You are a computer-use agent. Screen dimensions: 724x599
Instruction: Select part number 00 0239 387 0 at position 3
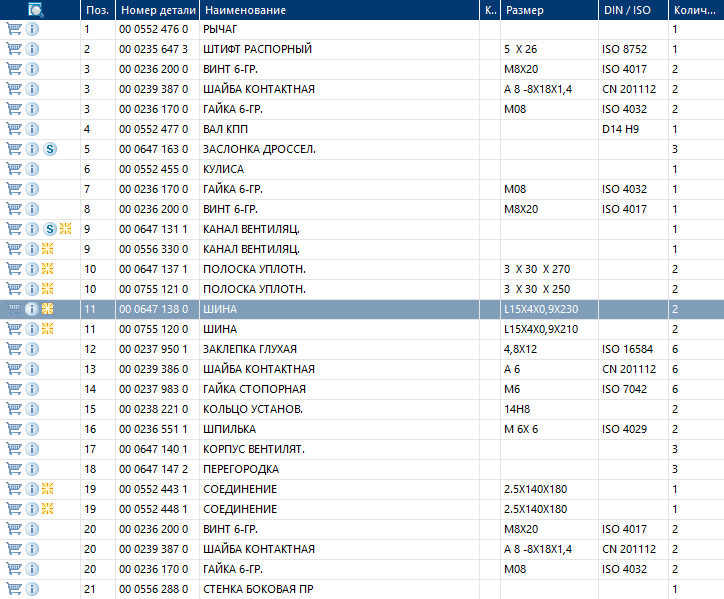tap(154, 89)
